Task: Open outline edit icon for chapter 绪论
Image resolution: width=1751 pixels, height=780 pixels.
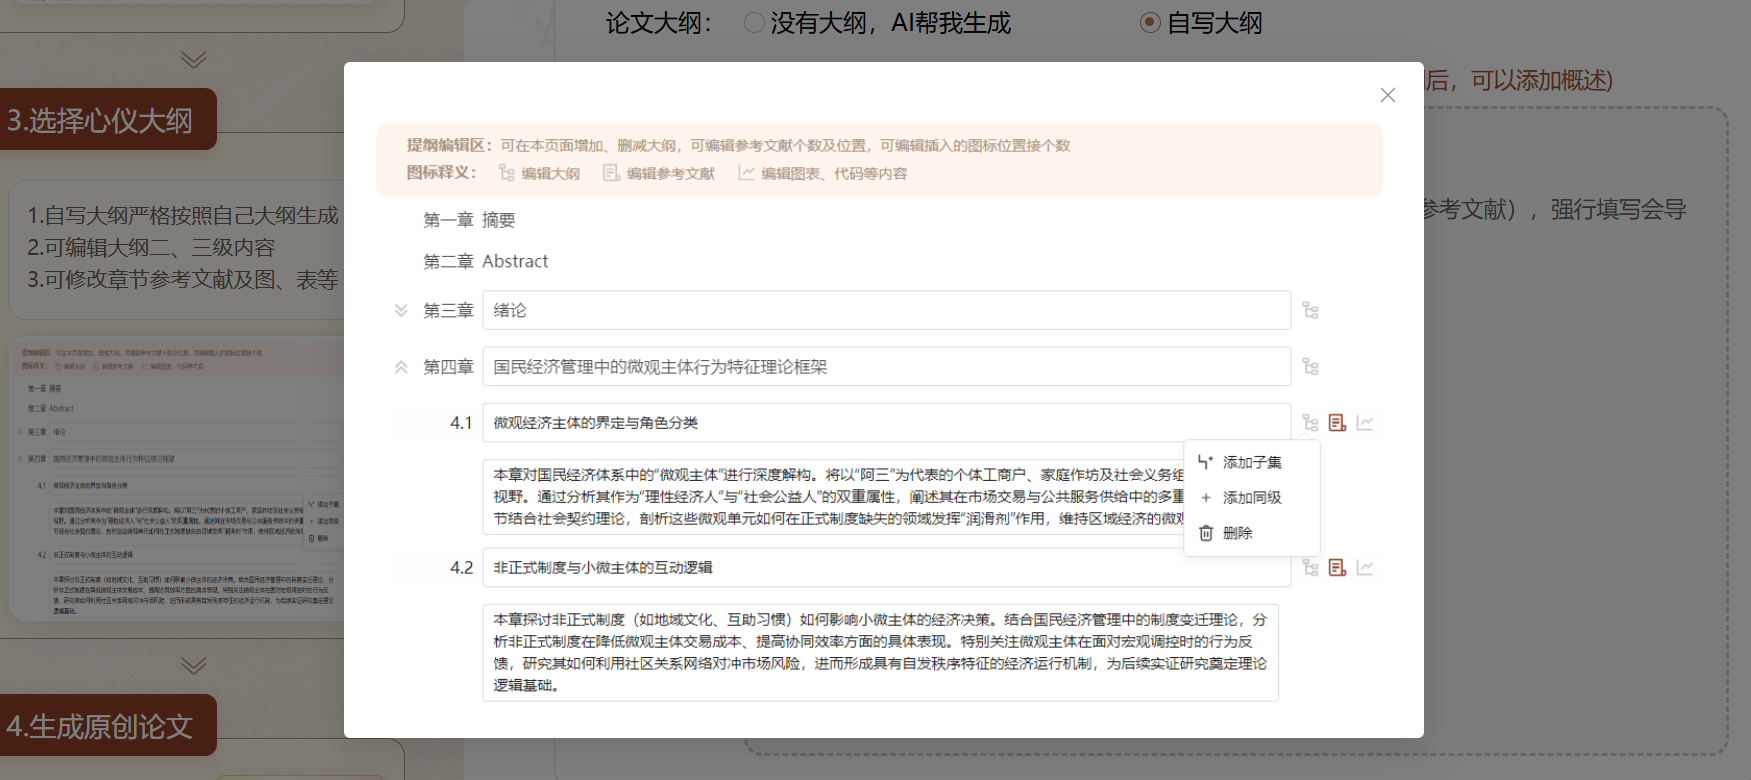Action: click(1310, 311)
